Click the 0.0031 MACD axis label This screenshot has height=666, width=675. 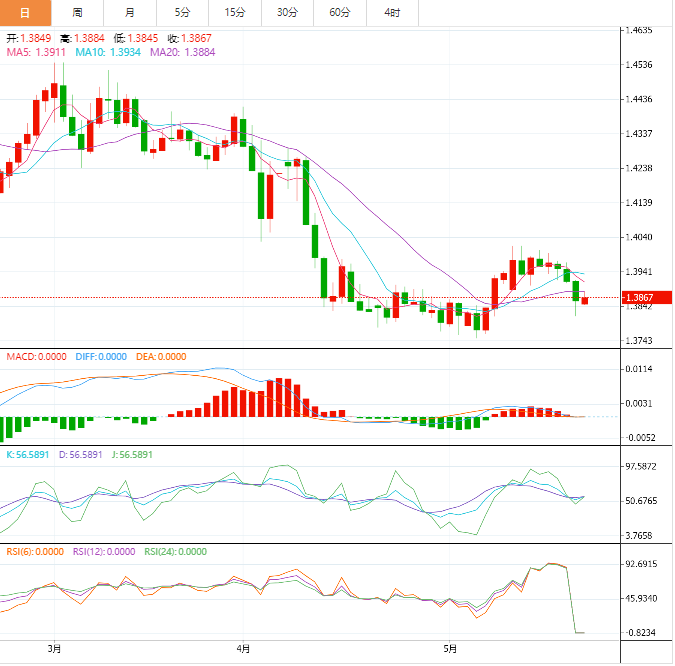(x=639, y=404)
